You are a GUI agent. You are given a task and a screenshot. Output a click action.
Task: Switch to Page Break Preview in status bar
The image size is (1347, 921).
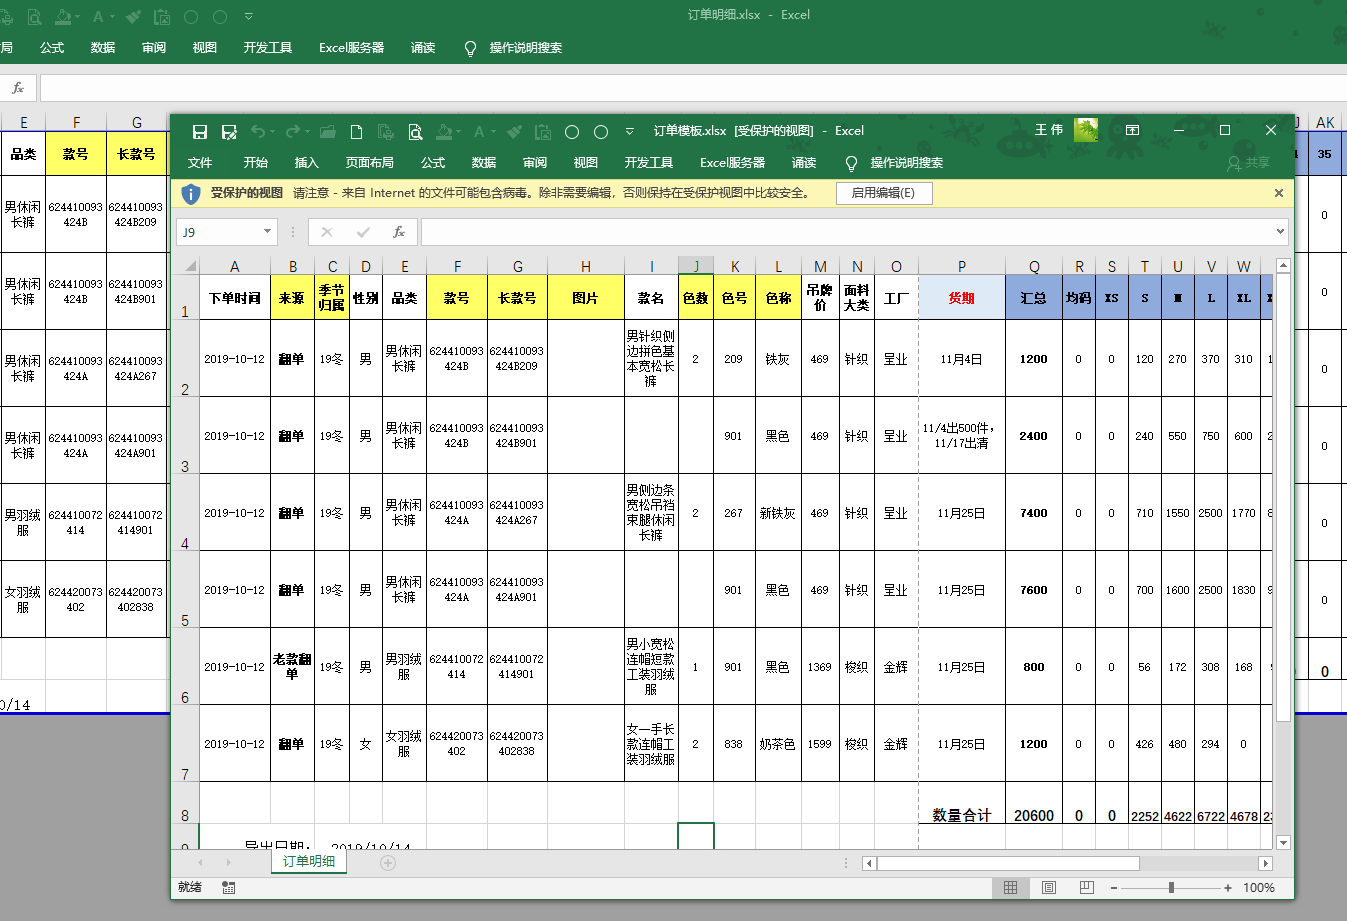coord(1087,887)
